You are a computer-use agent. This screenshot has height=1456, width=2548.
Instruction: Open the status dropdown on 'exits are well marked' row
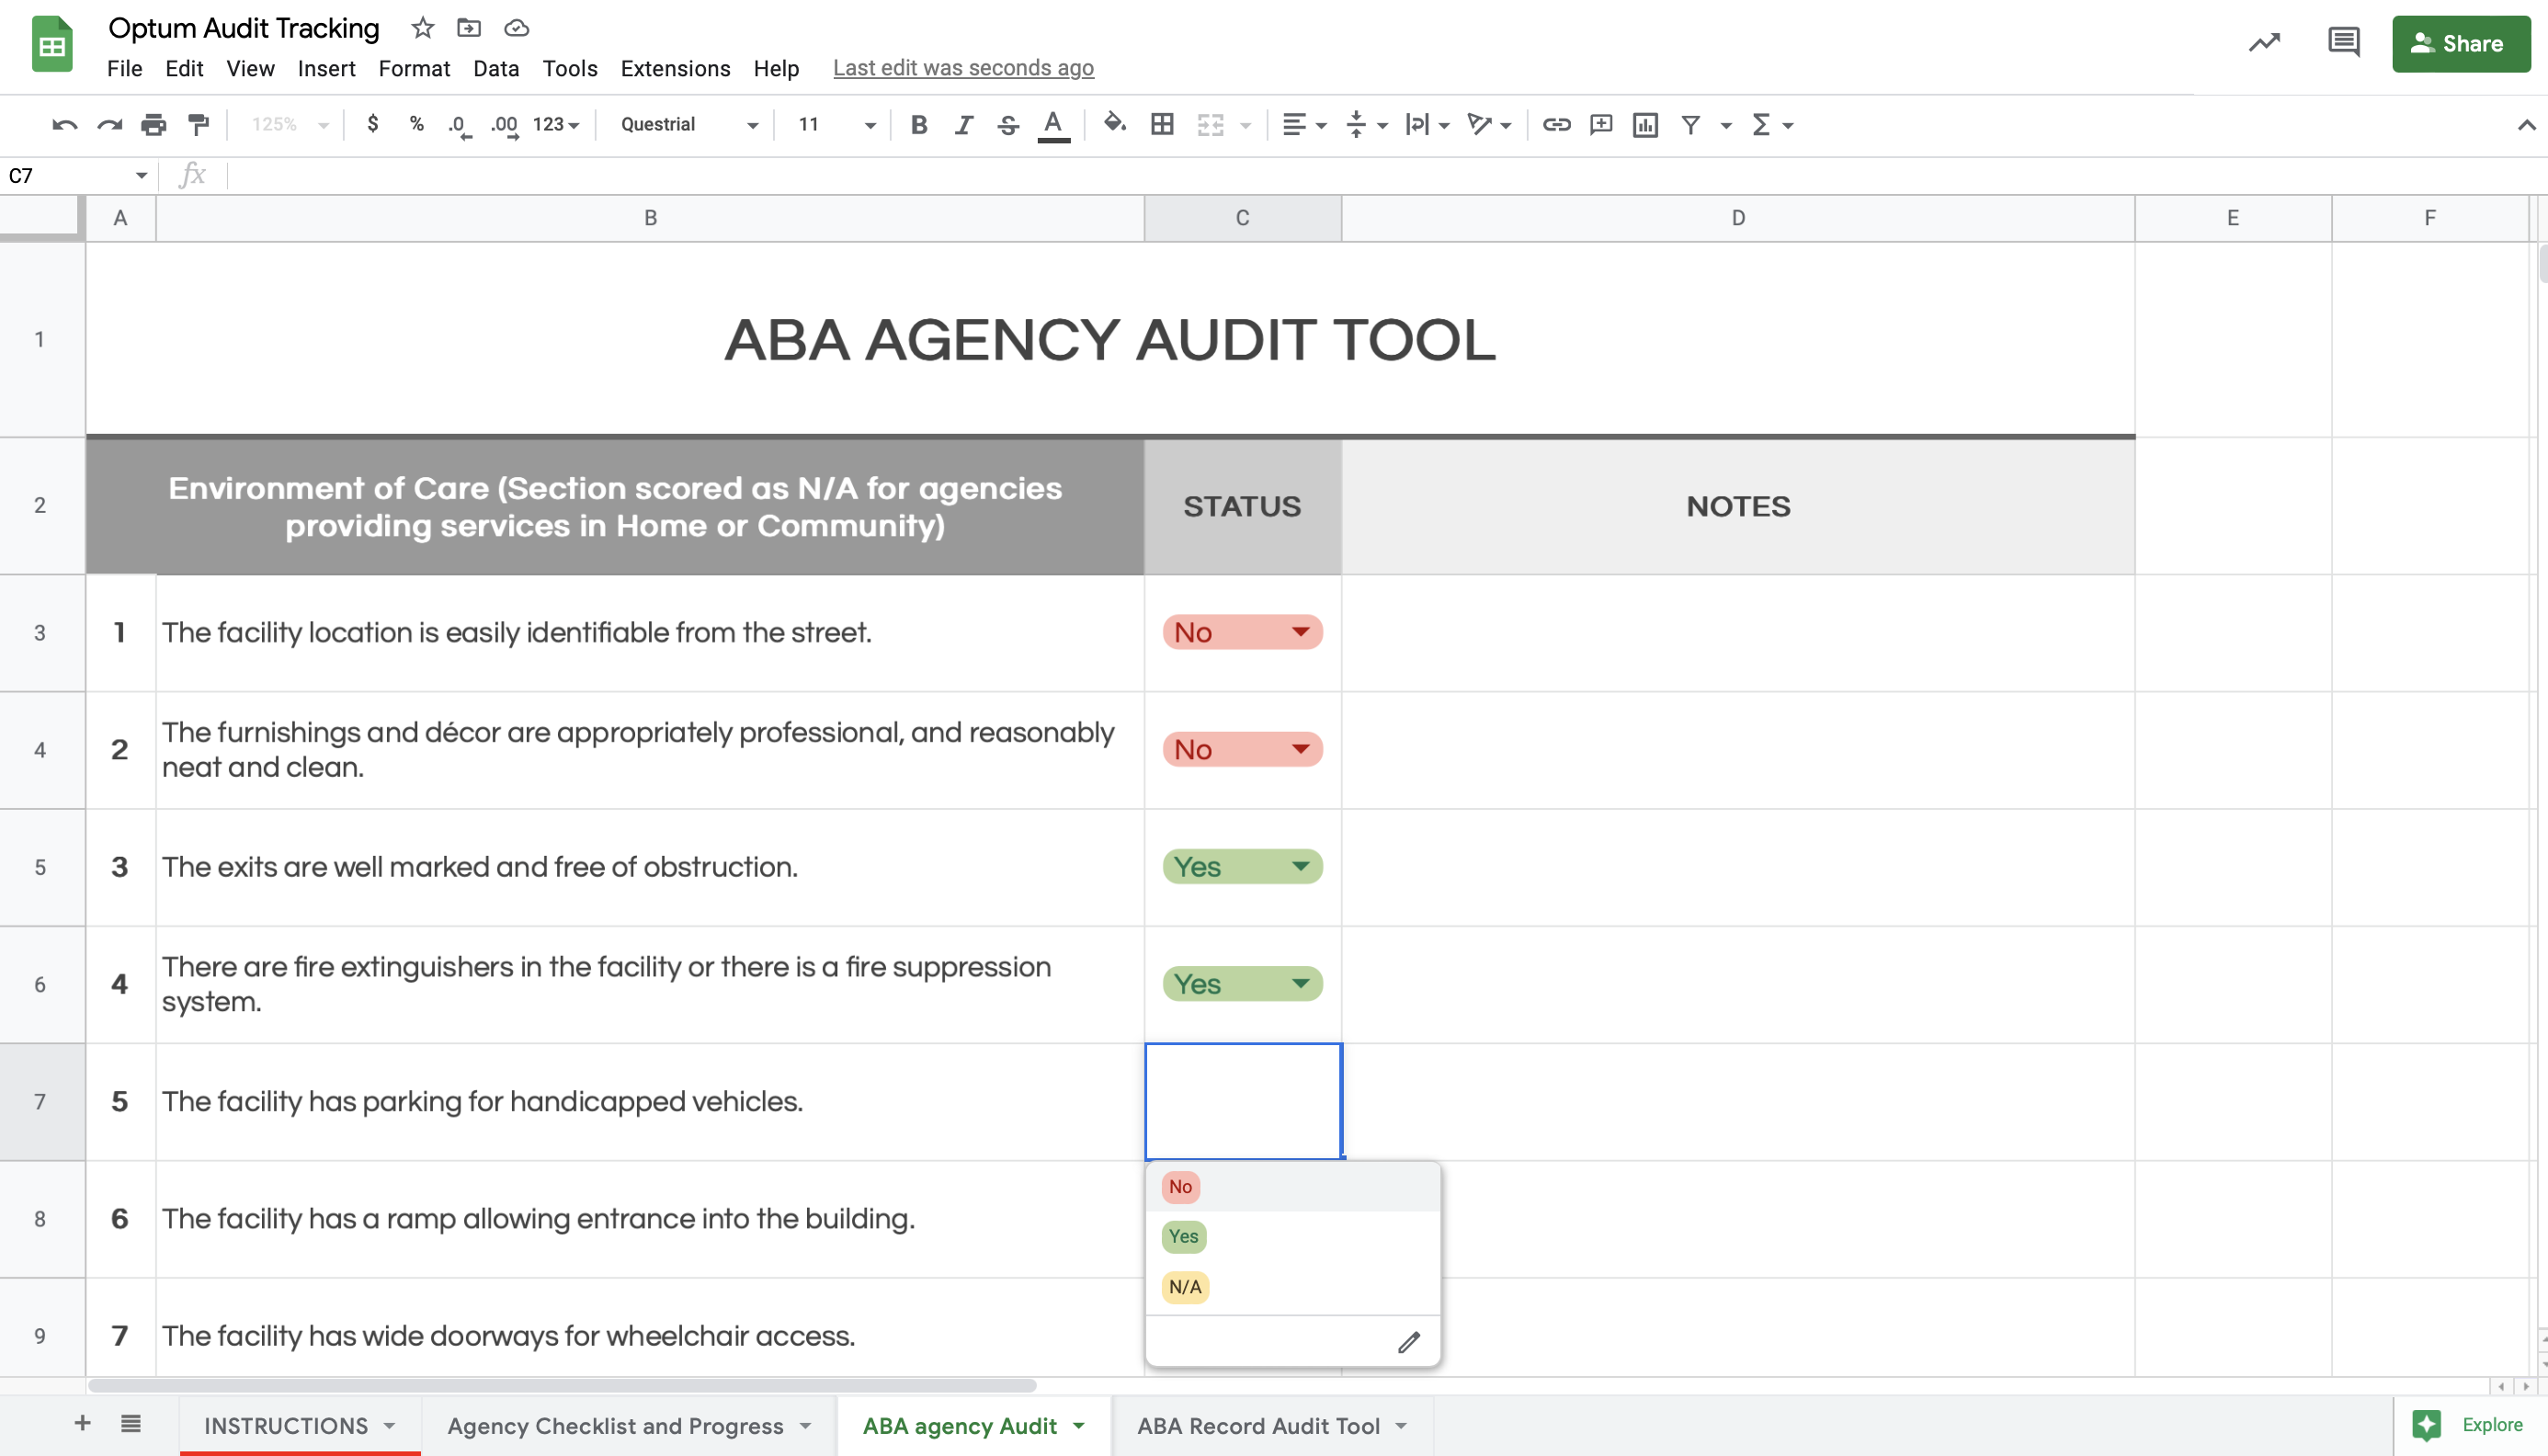pyautogui.click(x=1300, y=867)
